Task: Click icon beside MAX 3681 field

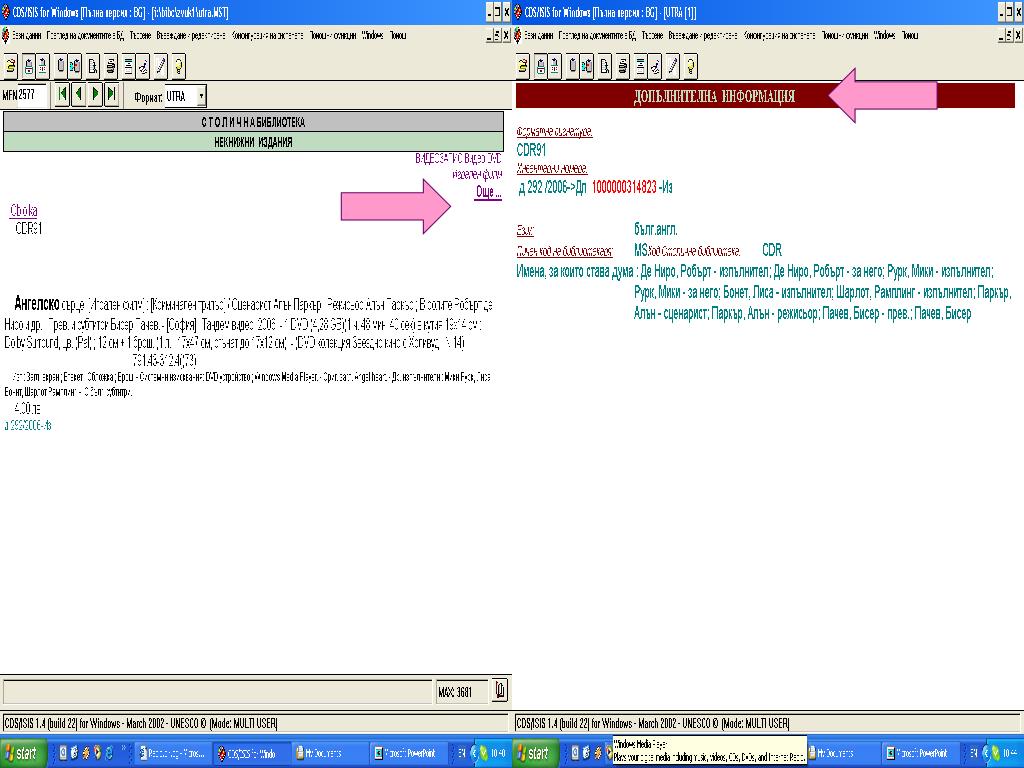Action: tap(500, 690)
